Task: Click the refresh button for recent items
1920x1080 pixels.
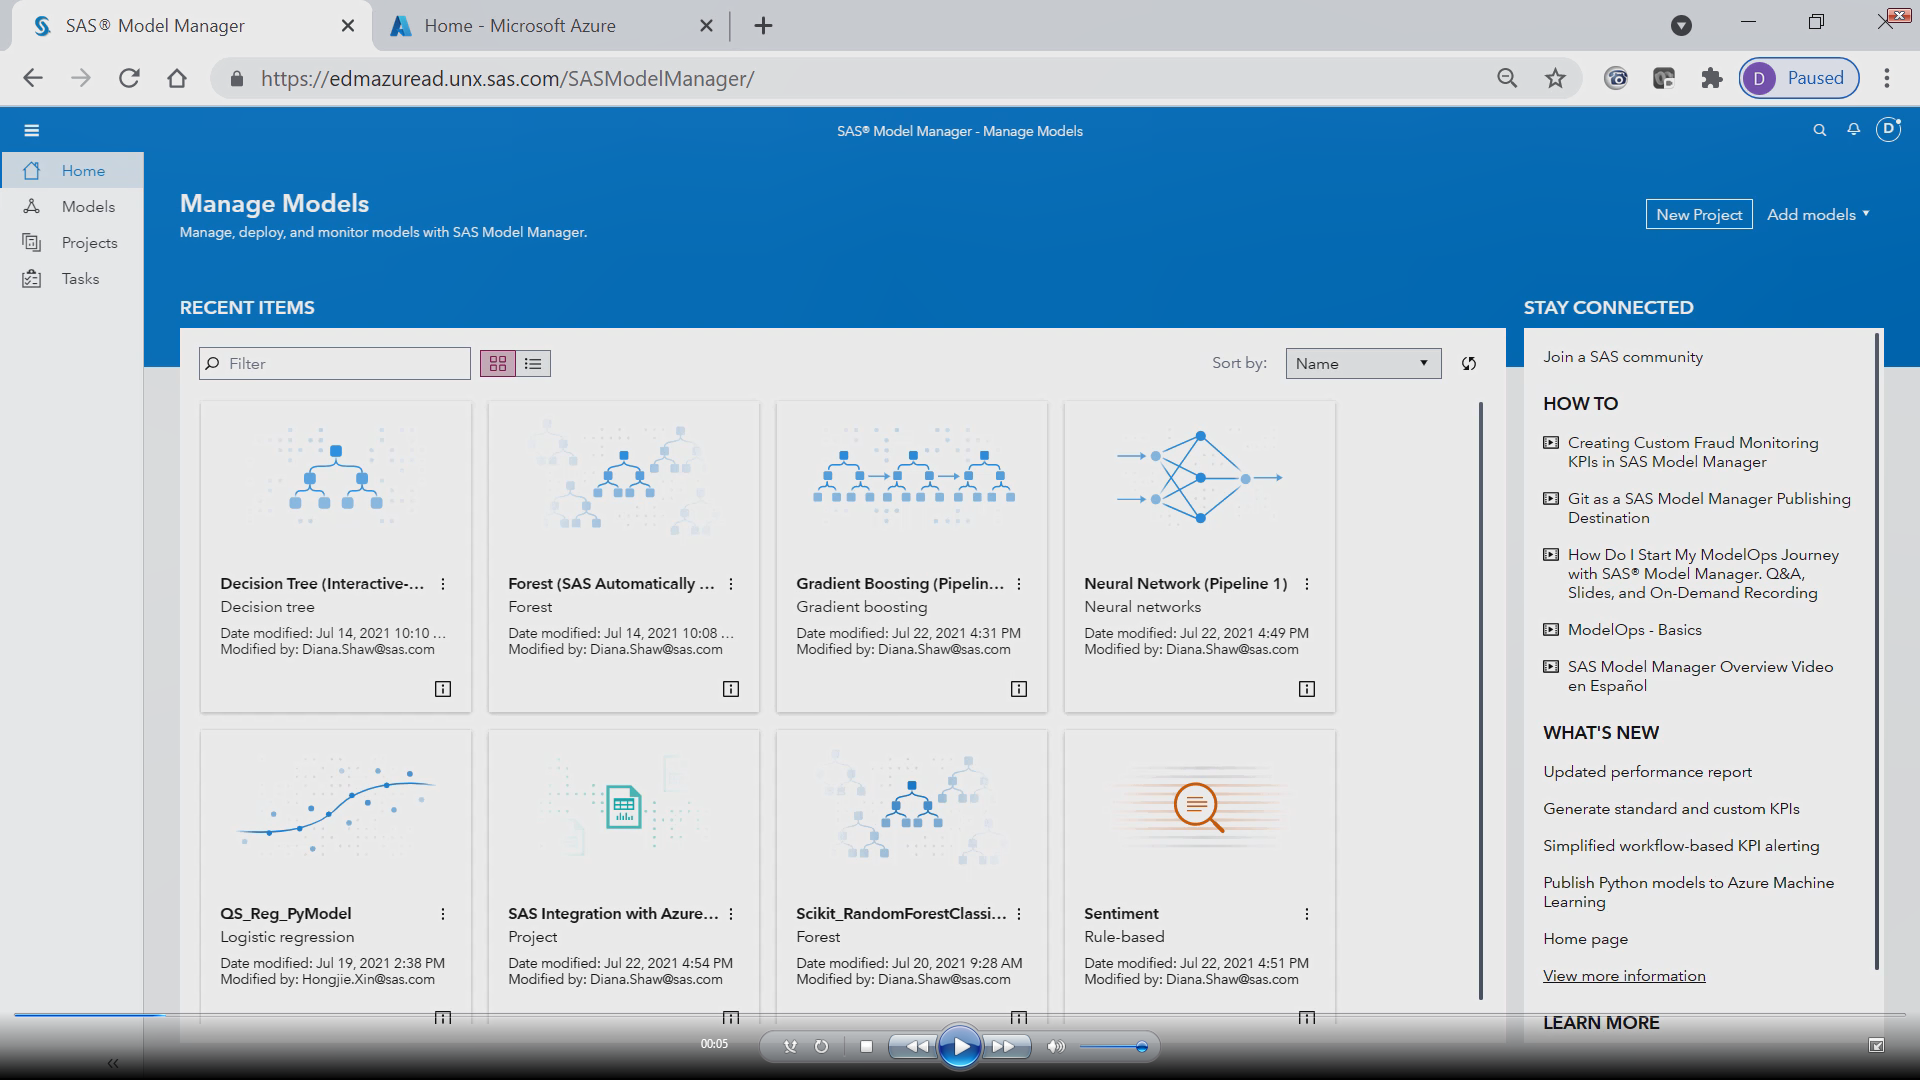Action: [x=1468, y=363]
